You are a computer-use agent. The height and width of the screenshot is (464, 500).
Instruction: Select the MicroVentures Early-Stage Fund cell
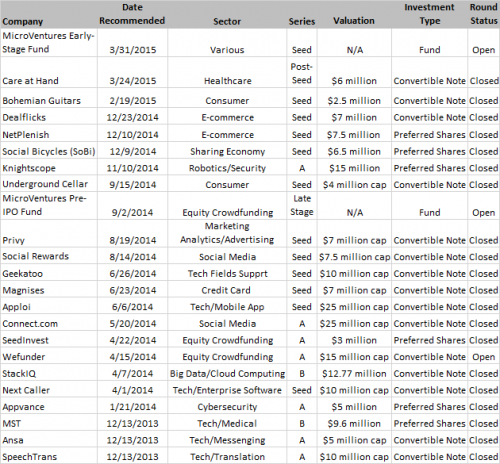(x=49, y=42)
